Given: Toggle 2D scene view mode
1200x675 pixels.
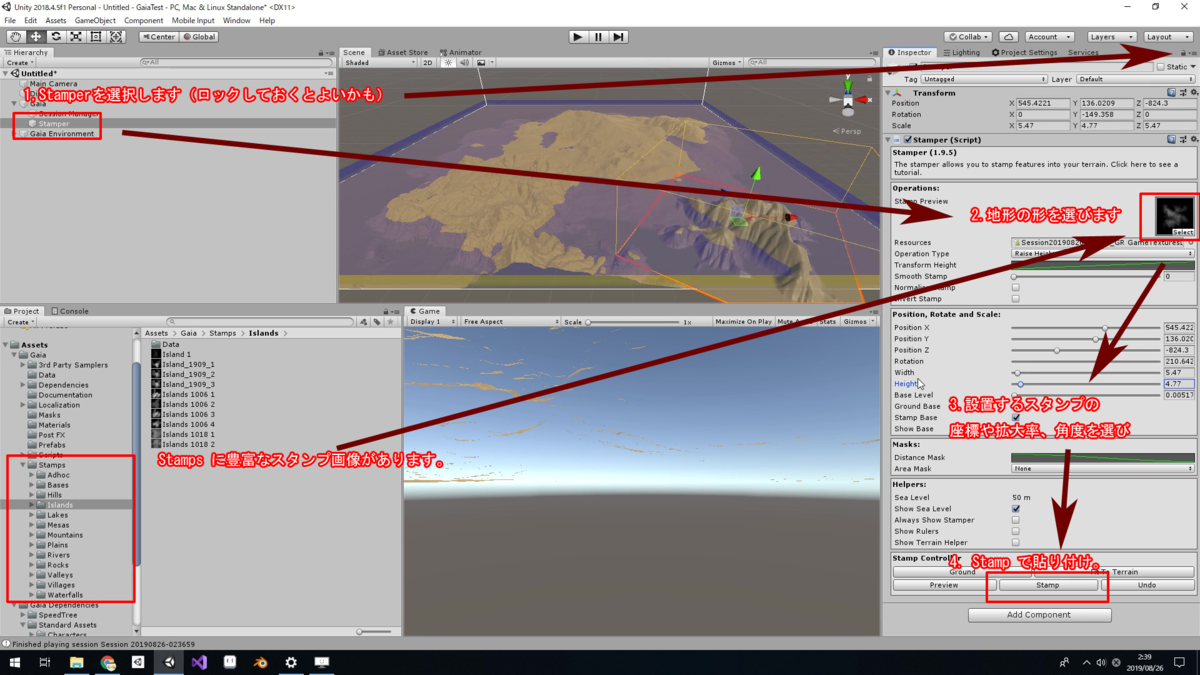Looking at the screenshot, I should pyautogui.click(x=428, y=62).
